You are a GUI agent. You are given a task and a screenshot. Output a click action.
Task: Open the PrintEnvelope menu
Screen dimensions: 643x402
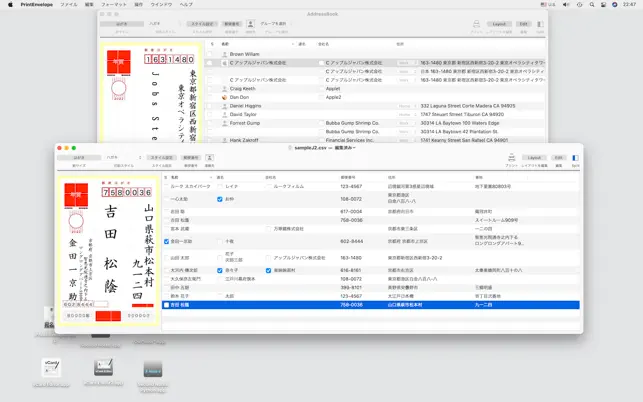coord(37,5)
